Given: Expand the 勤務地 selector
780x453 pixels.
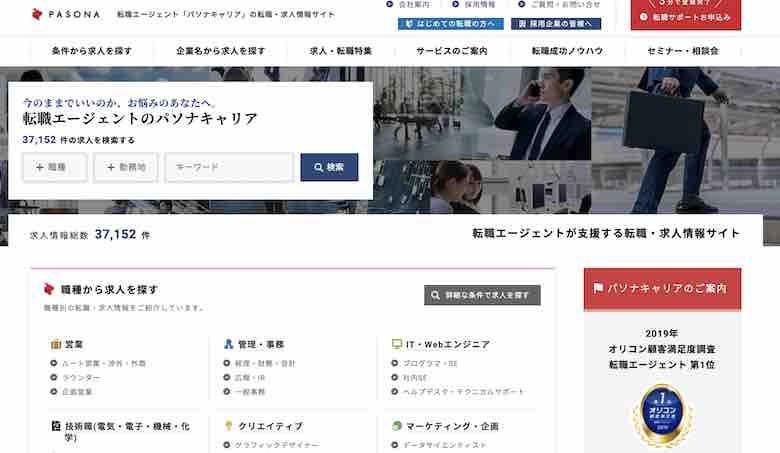Looking at the screenshot, I should [x=126, y=167].
